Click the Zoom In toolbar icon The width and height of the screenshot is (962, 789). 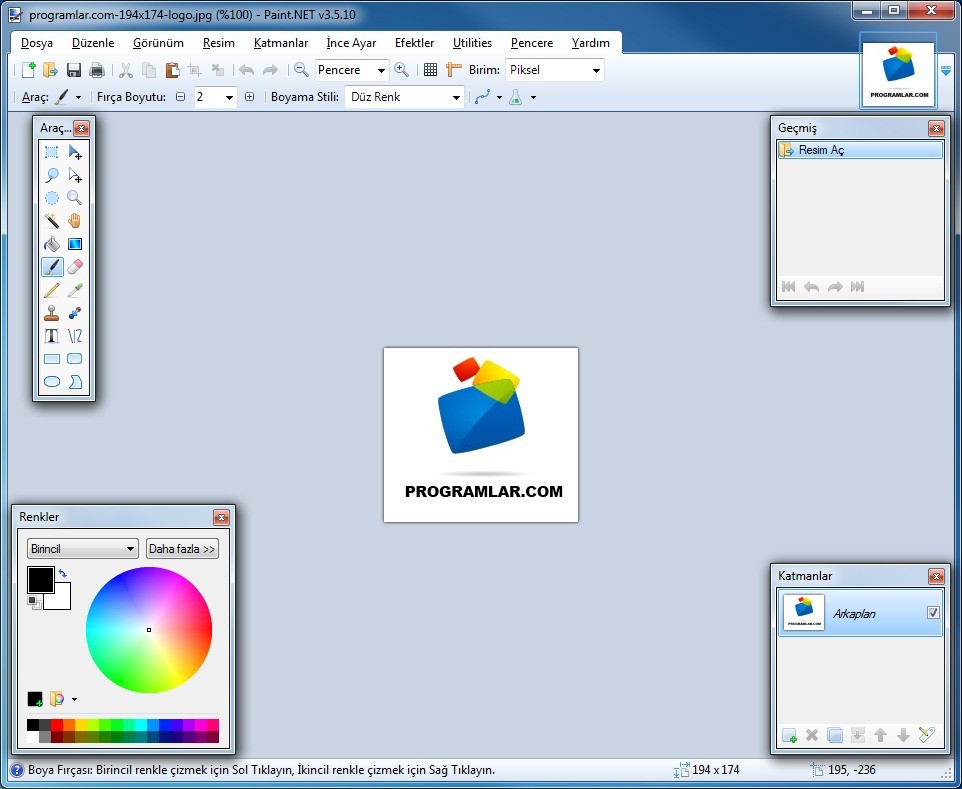point(401,70)
